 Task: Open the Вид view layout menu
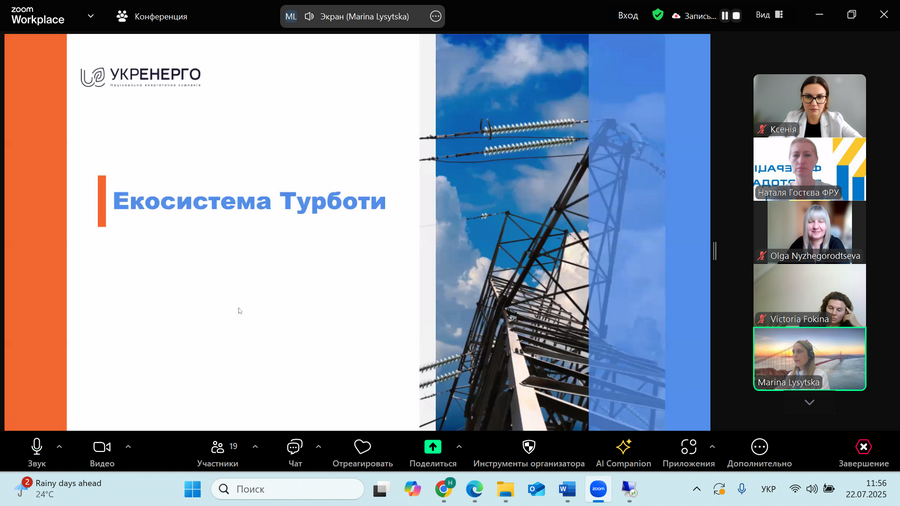(769, 15)
